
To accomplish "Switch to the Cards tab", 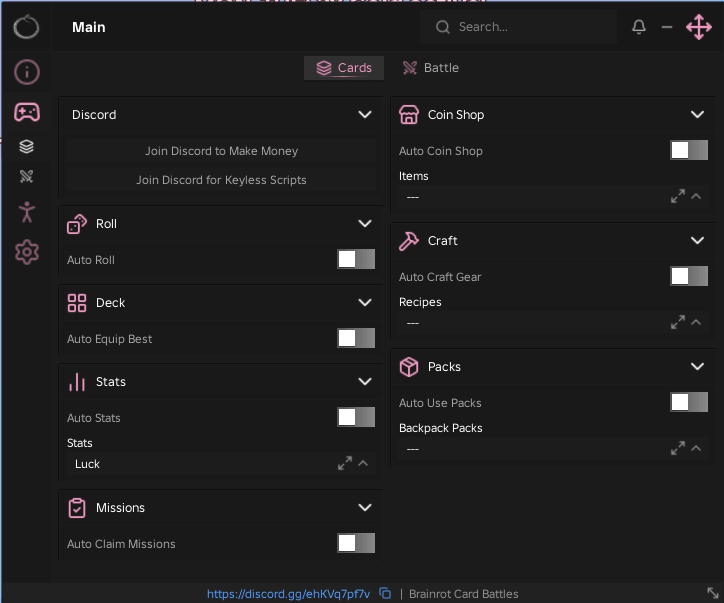I will pyautogui.click(x=344, y=68).
